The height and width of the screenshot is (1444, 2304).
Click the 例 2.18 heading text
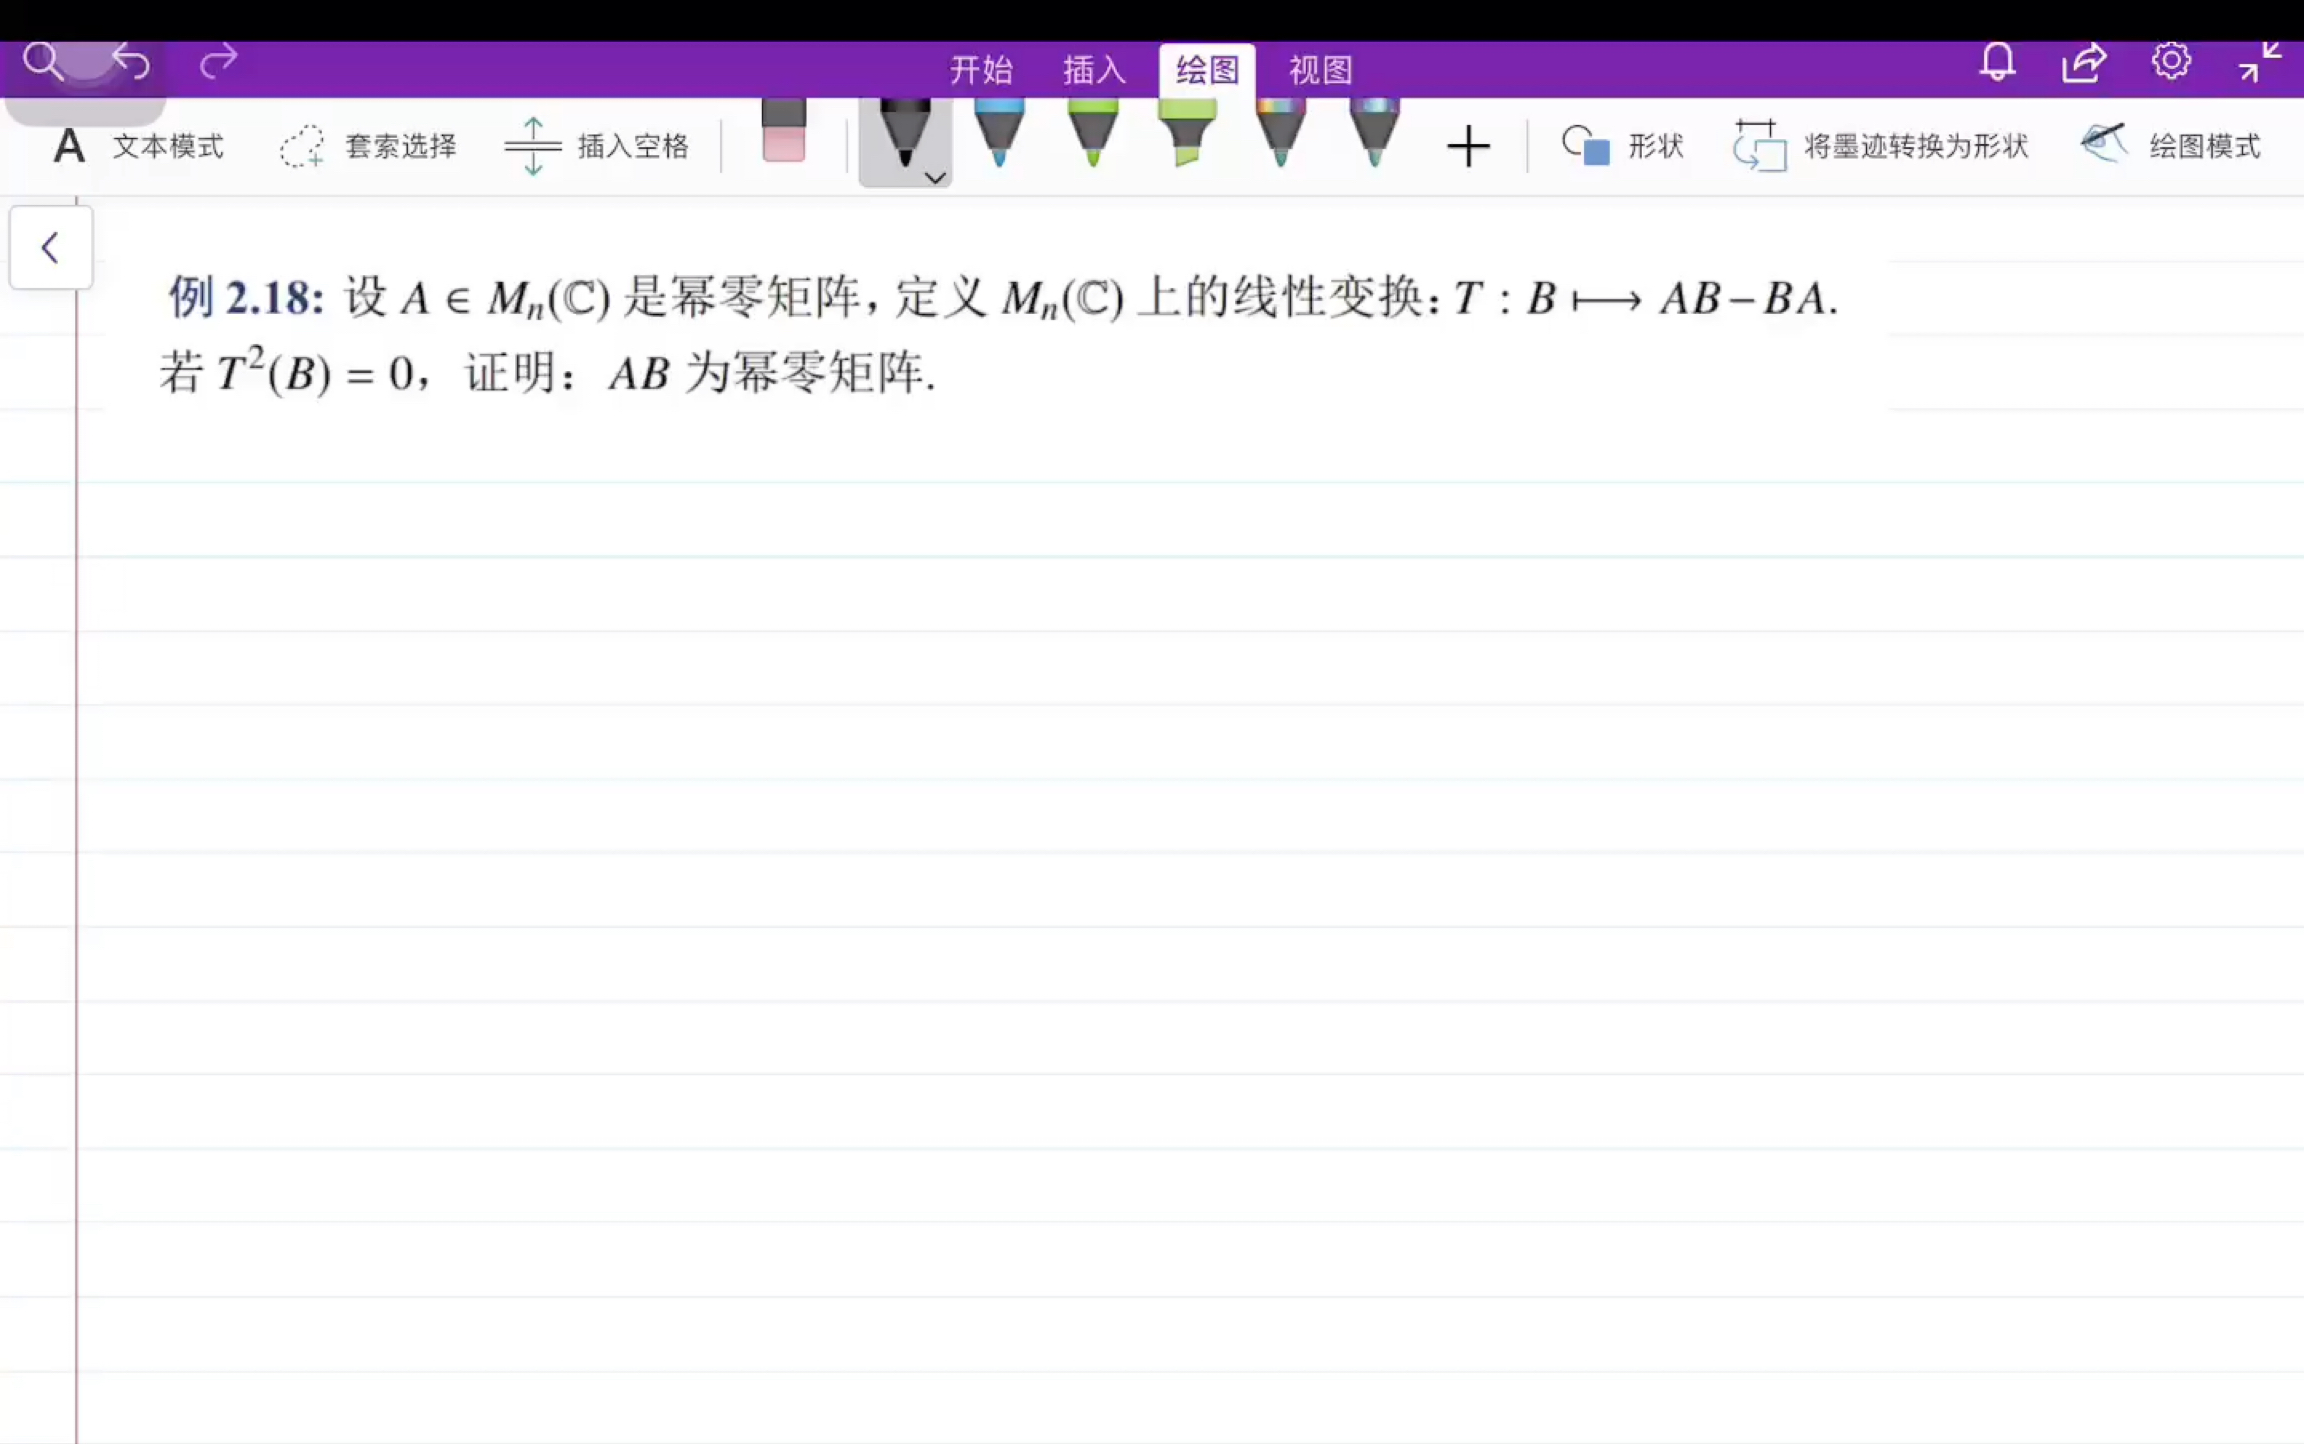tap(246, 297)
